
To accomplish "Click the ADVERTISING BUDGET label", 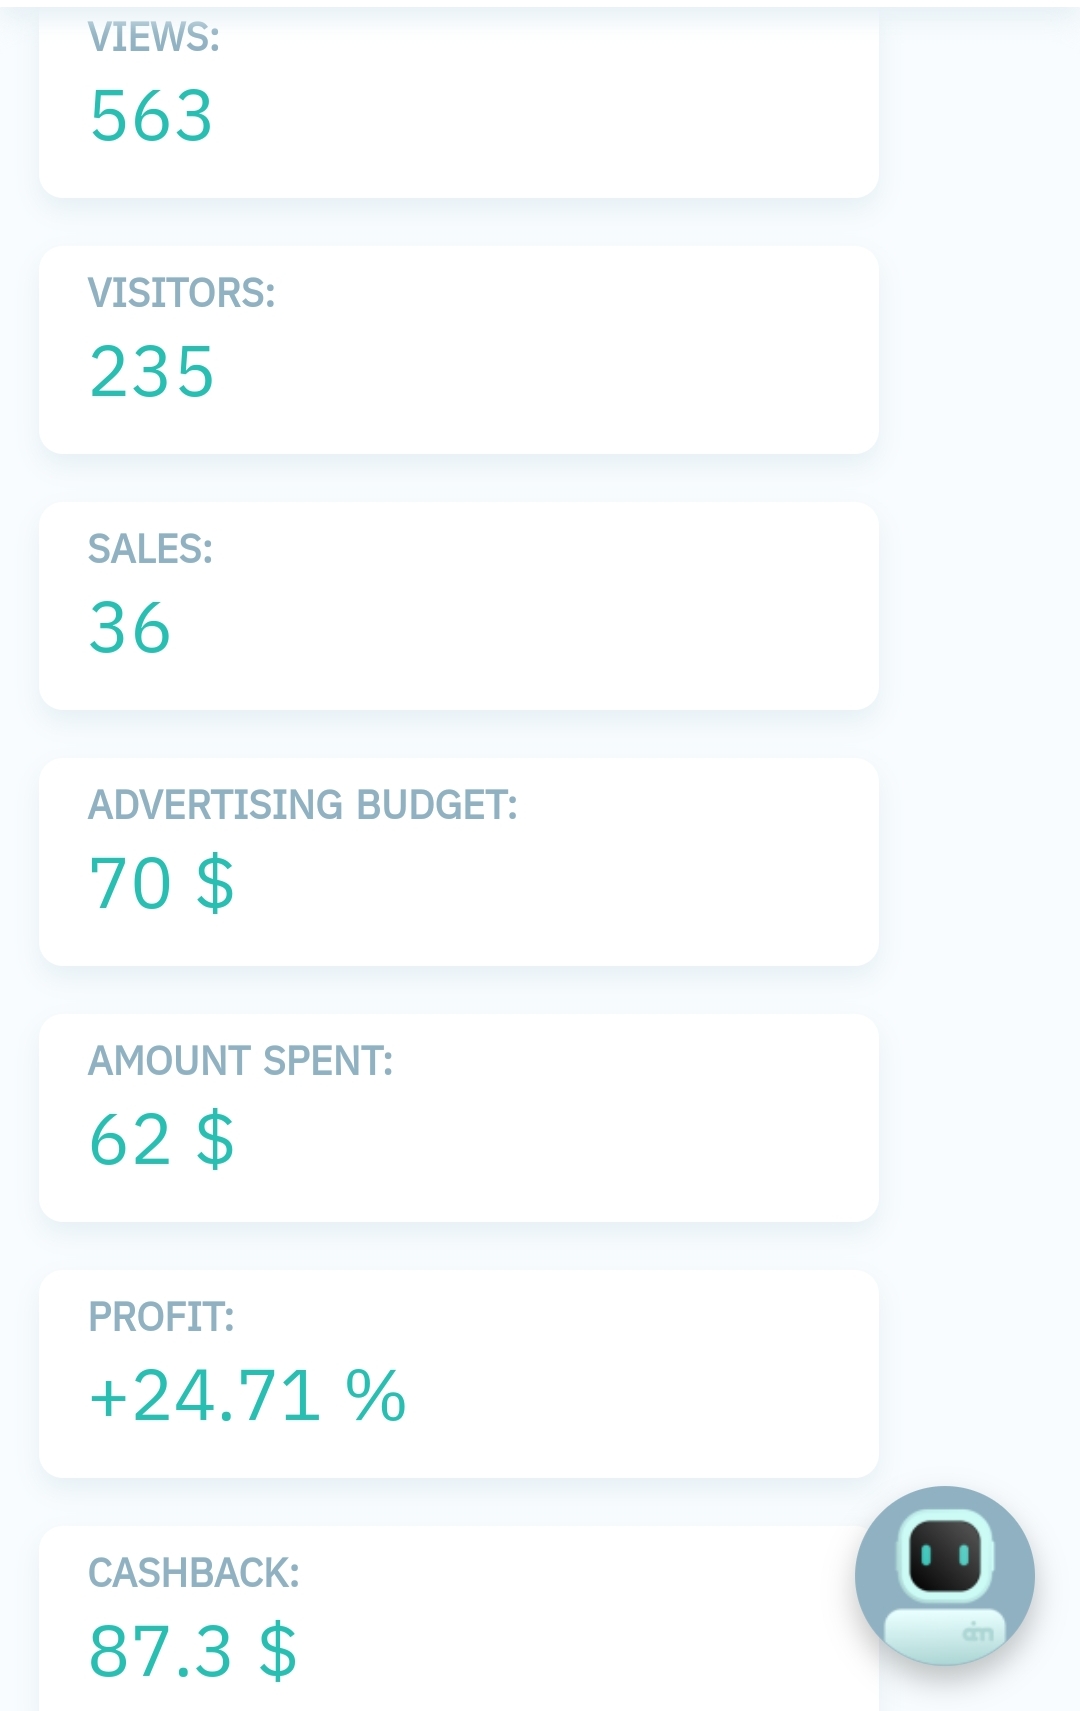I will [302, 805].
